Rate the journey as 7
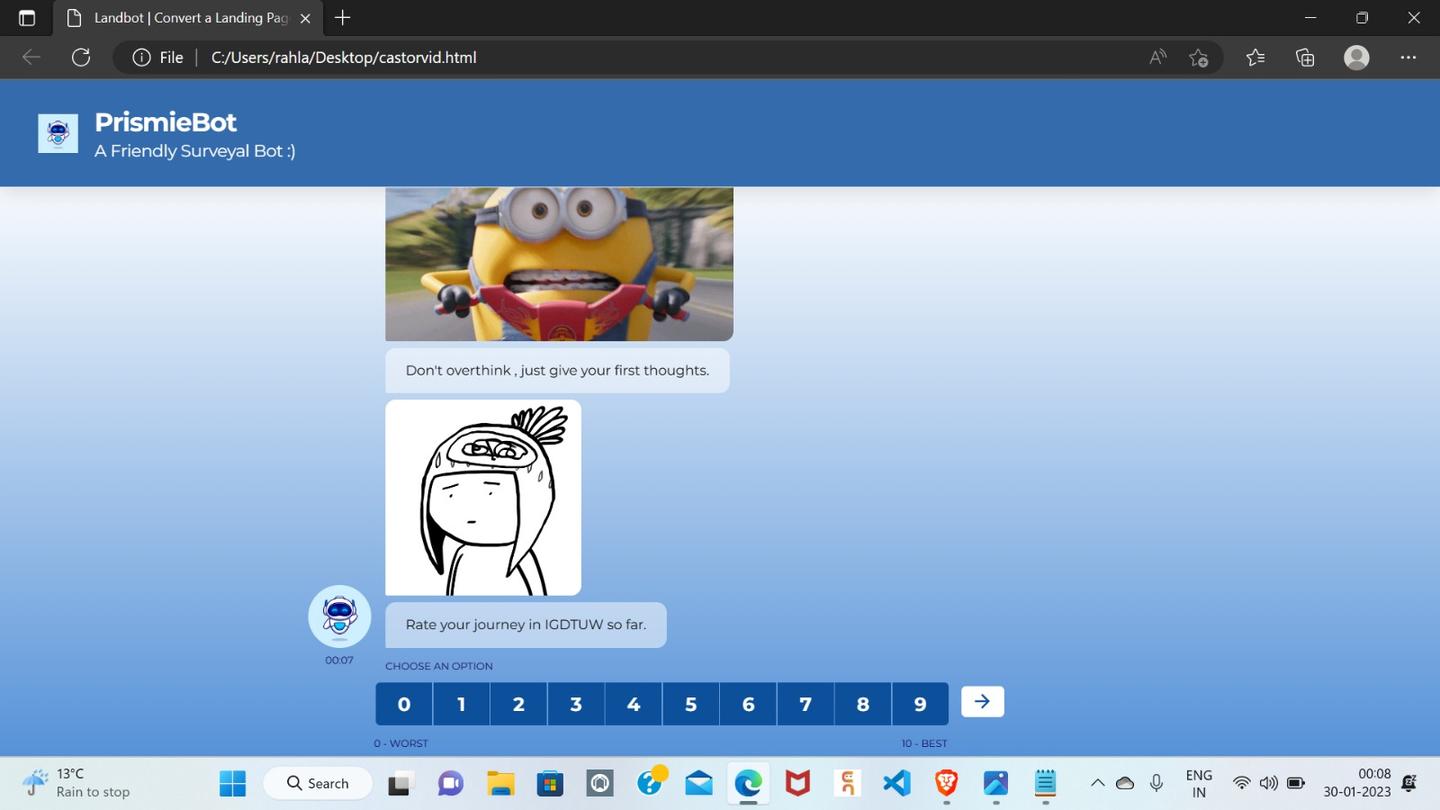1440x810 pixels. coord(805,704)
